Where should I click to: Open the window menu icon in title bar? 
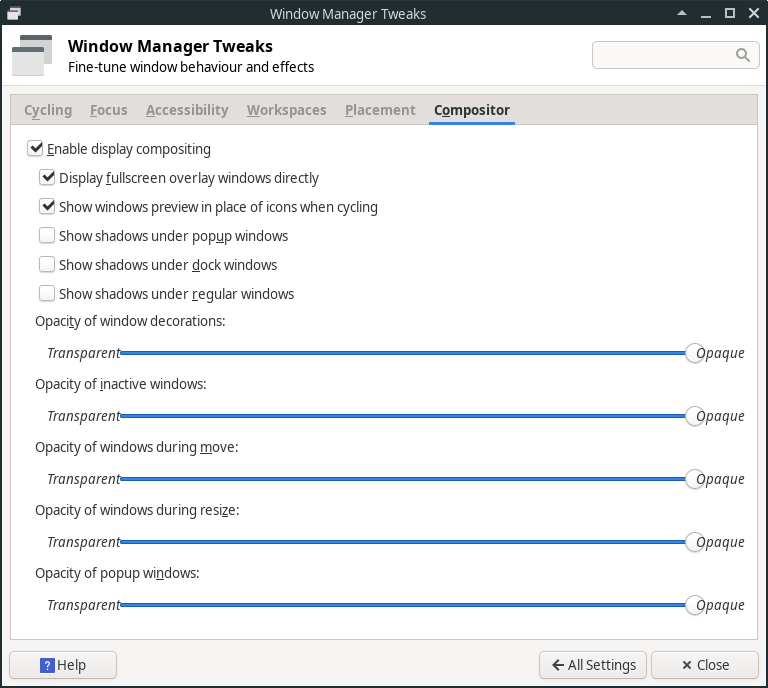(x=13, y=13)
